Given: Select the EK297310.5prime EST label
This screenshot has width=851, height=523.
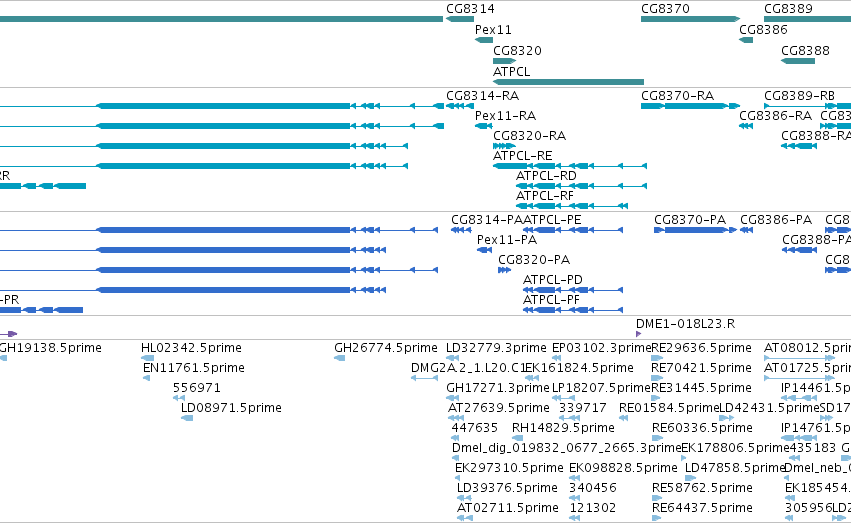Looking at the screenshot, I should click(509, 468).
